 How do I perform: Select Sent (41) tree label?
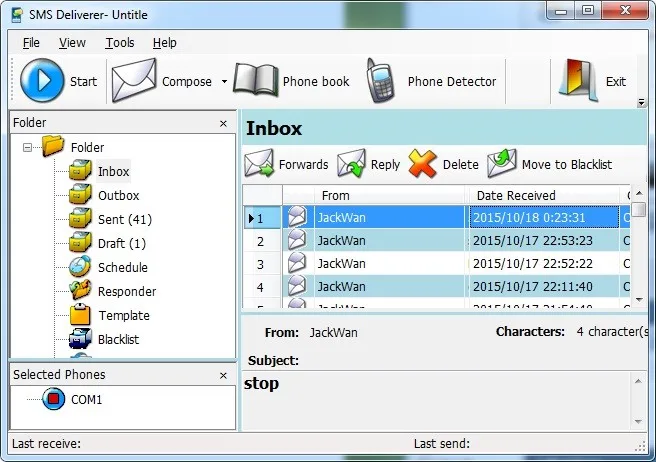pyautogui.click(x=125, y=219)
